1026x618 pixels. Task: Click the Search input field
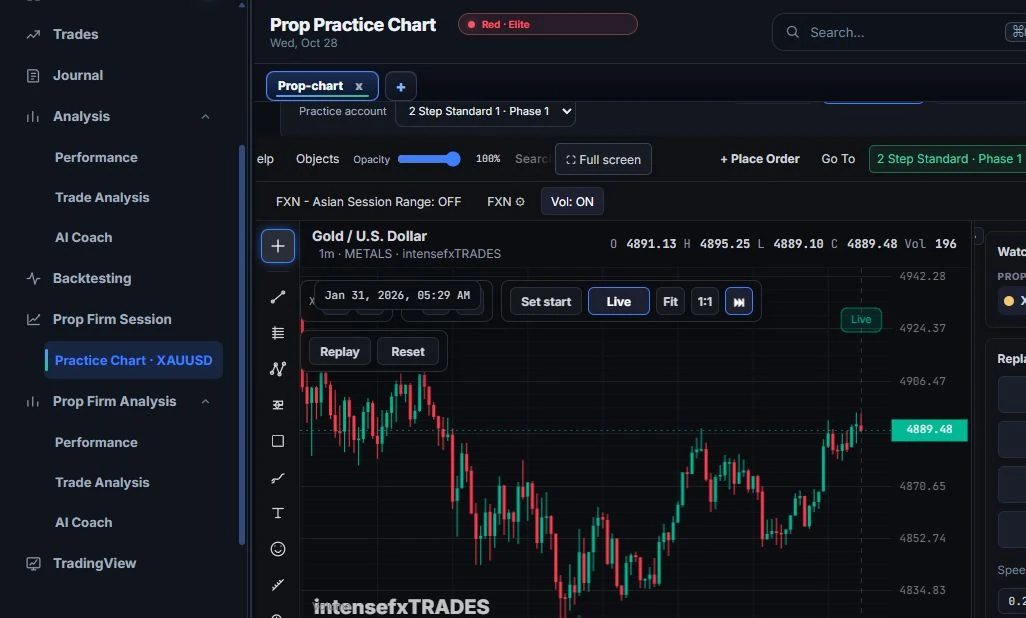click(x=900, y=32)
